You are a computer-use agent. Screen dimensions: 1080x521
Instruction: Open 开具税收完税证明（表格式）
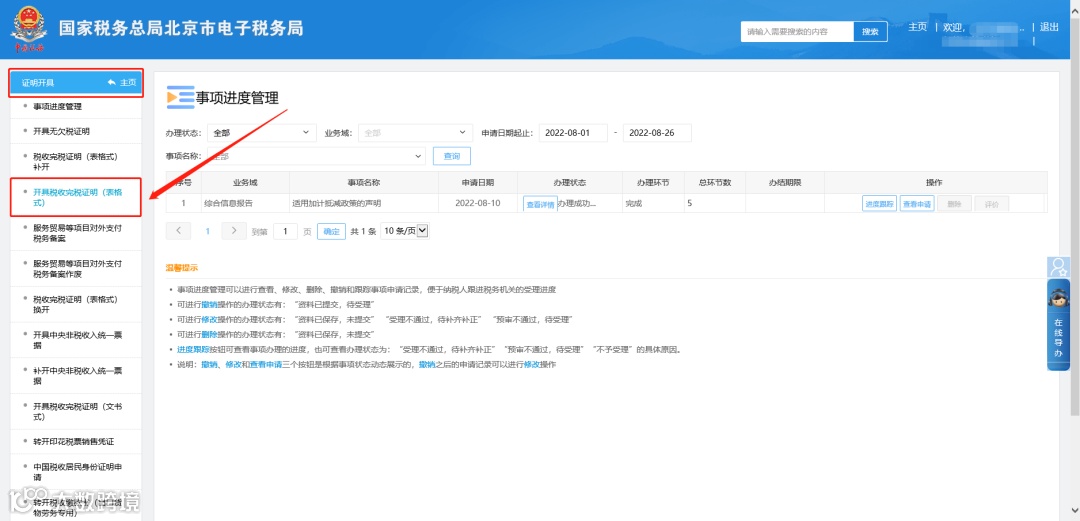pyautogui.click(x=76, y=198)
